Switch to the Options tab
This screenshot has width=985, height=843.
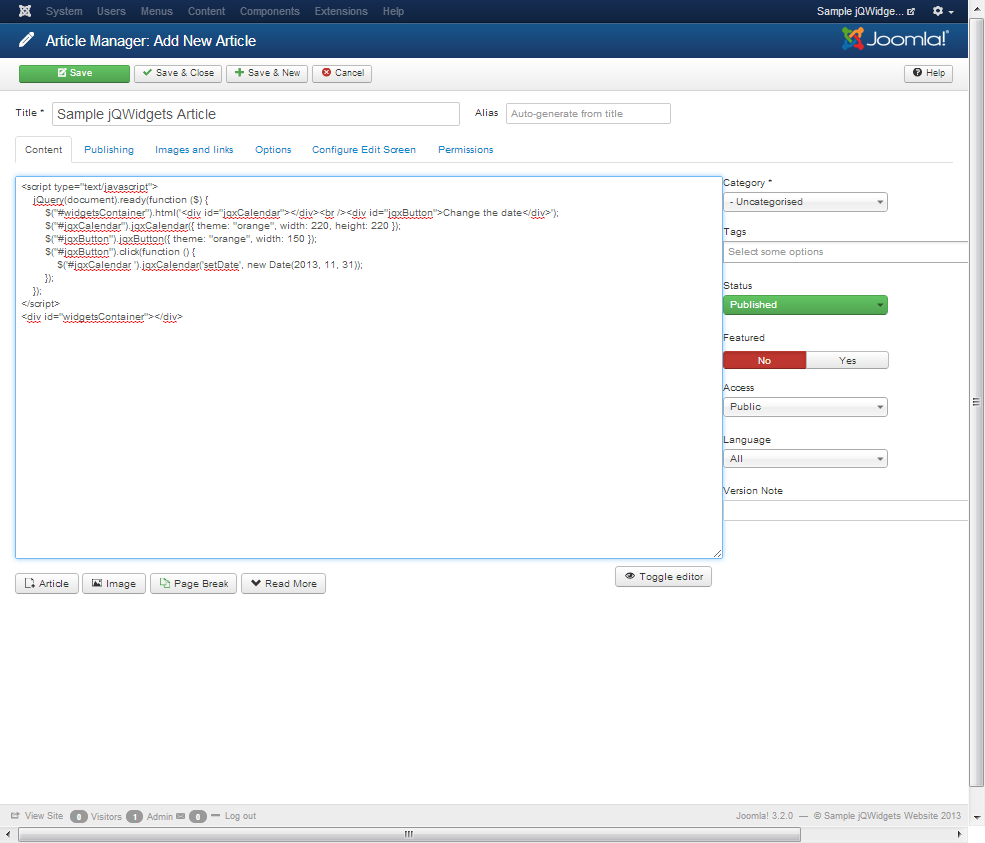tap(273, 150)
